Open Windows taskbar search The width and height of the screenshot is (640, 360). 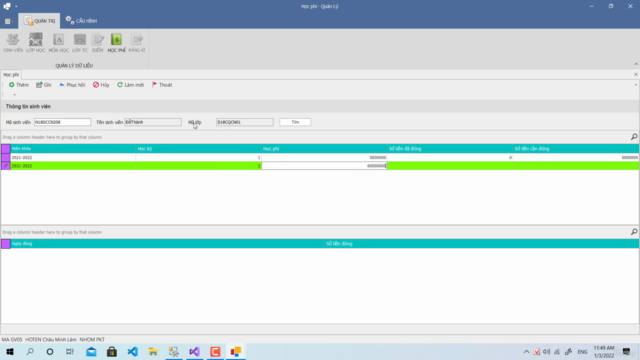pos(30,352)
